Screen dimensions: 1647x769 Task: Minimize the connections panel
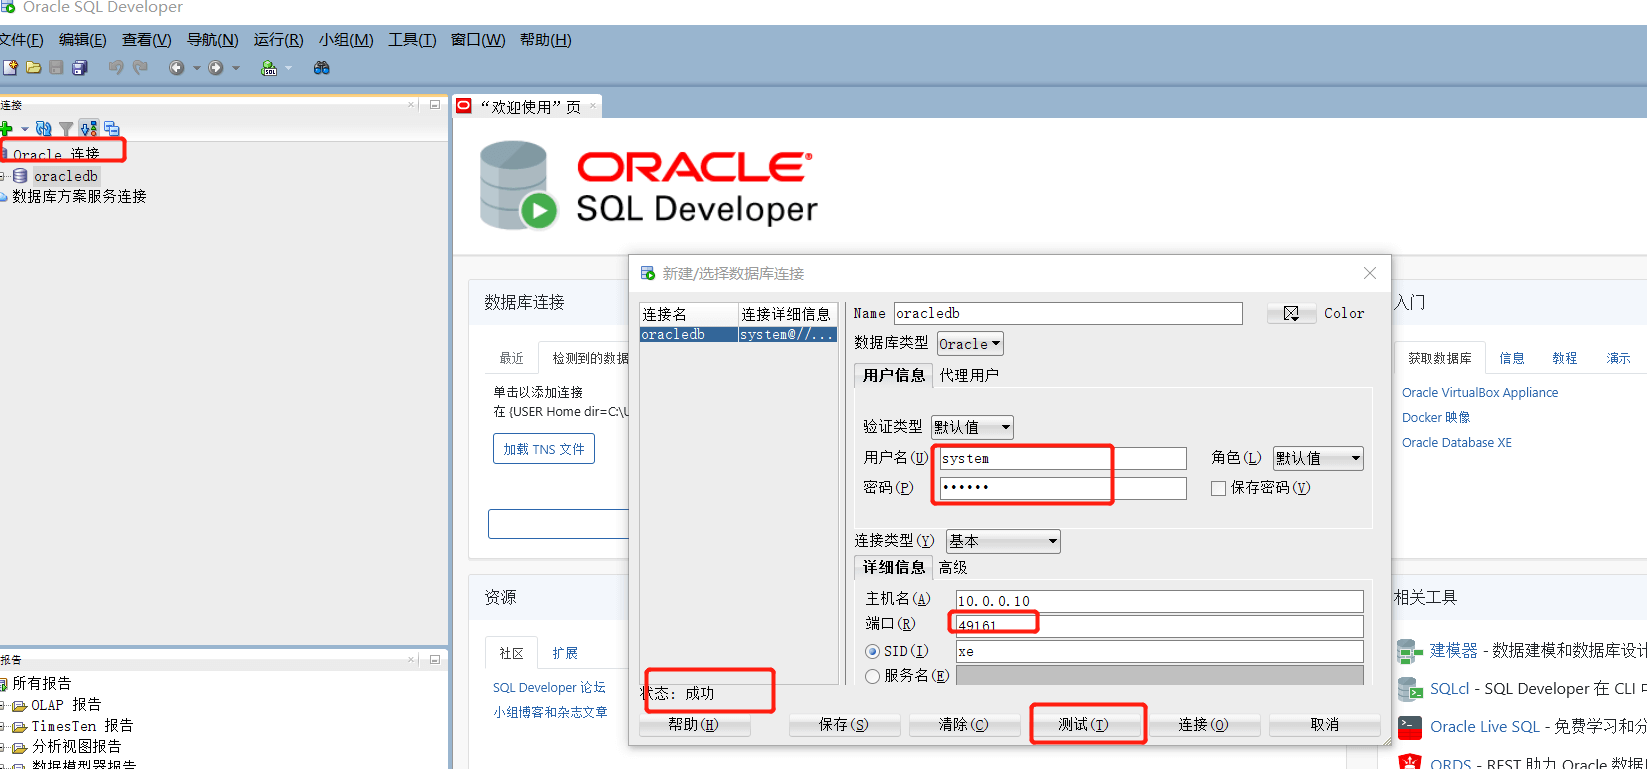pyautogui.click(x=435, y=104)
